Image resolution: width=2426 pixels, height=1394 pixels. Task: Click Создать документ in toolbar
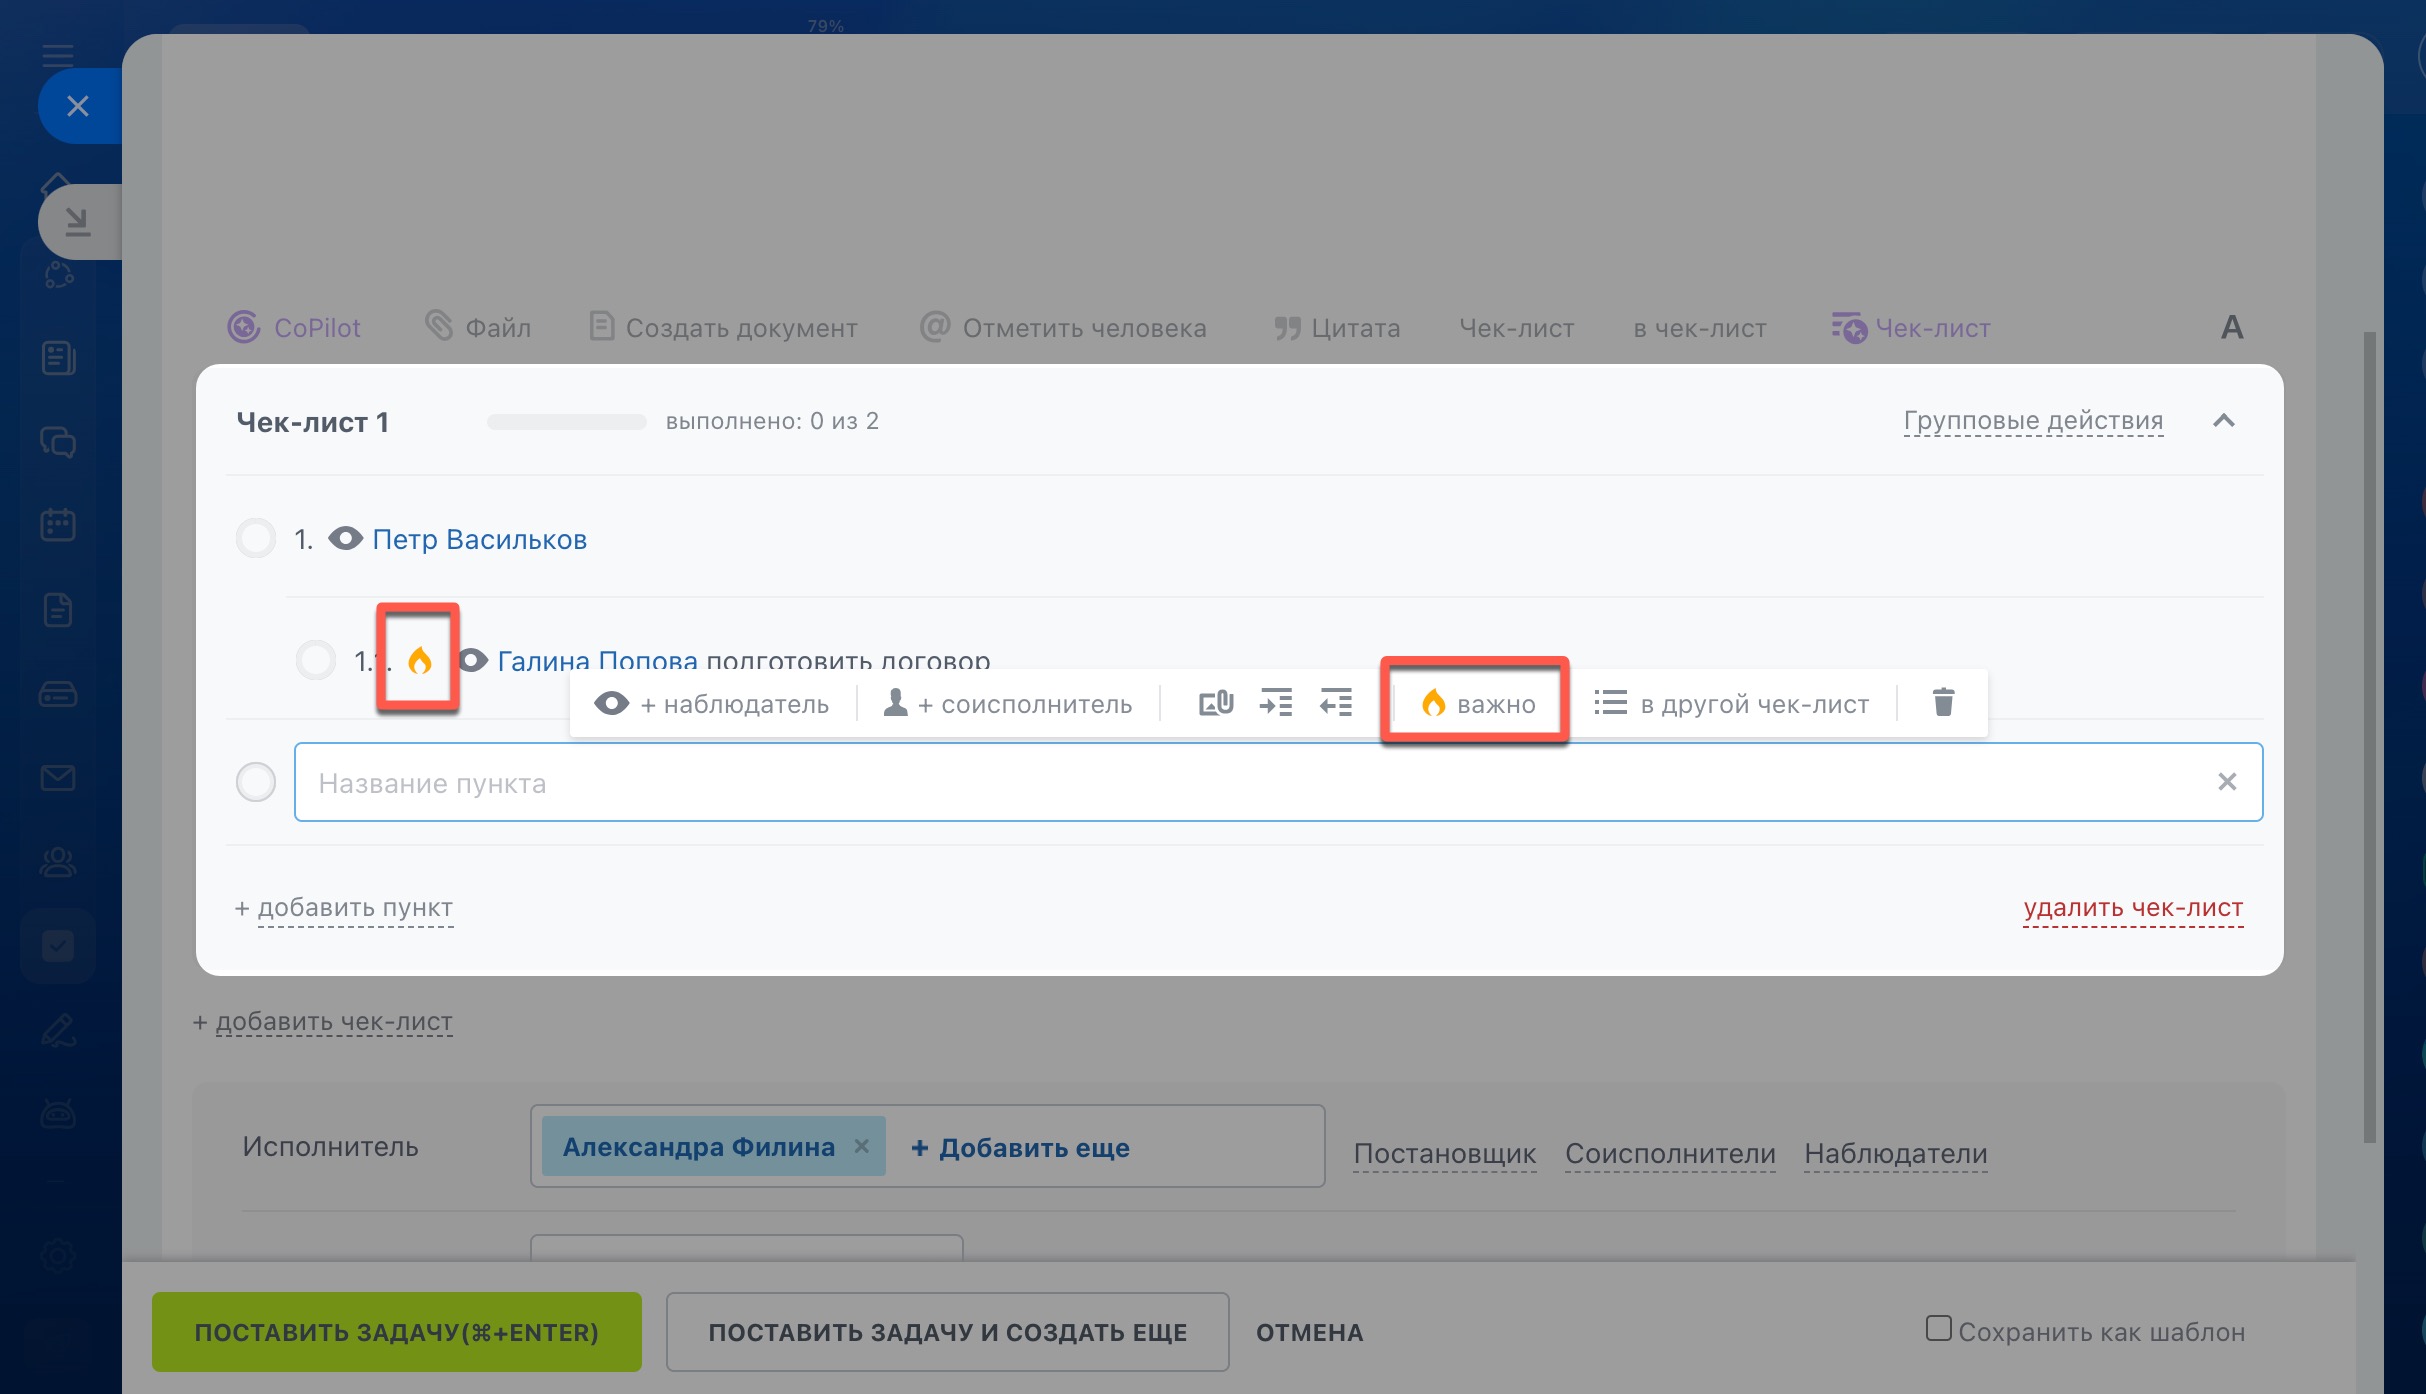(x=723, y=327)
